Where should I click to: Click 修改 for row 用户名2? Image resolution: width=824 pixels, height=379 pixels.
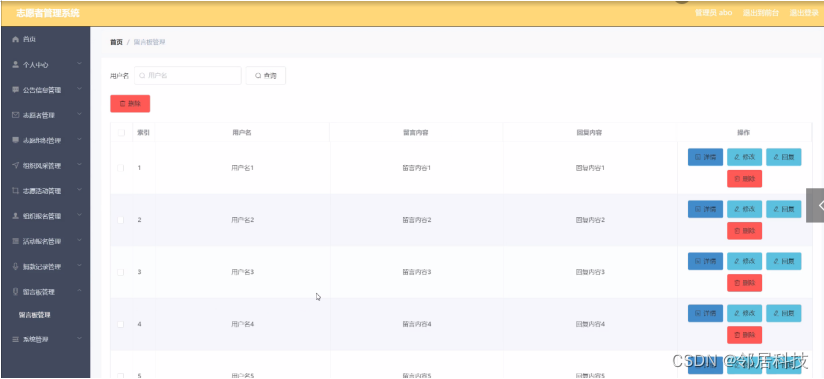744,209
